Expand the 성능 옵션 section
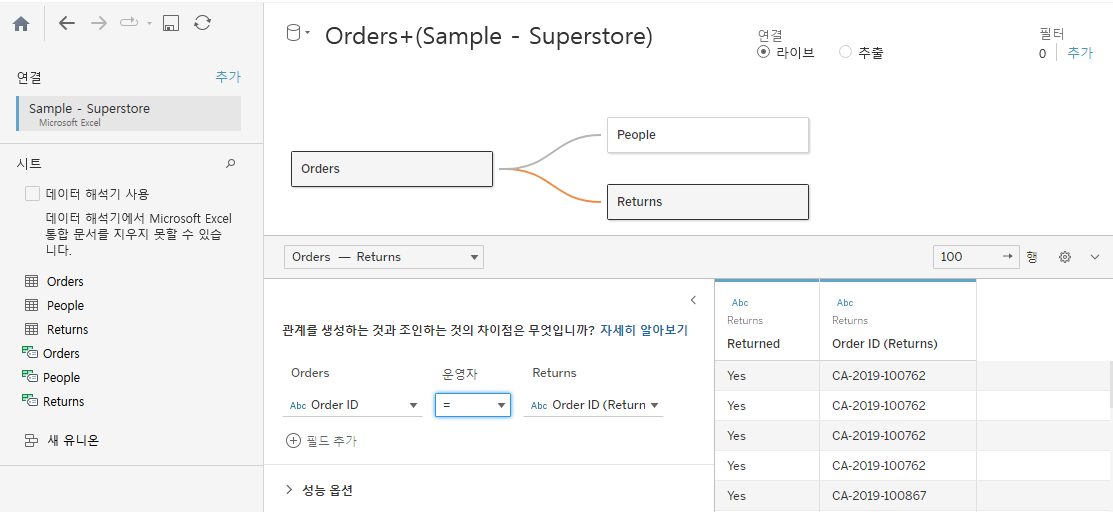 click(x=290, y=489)
